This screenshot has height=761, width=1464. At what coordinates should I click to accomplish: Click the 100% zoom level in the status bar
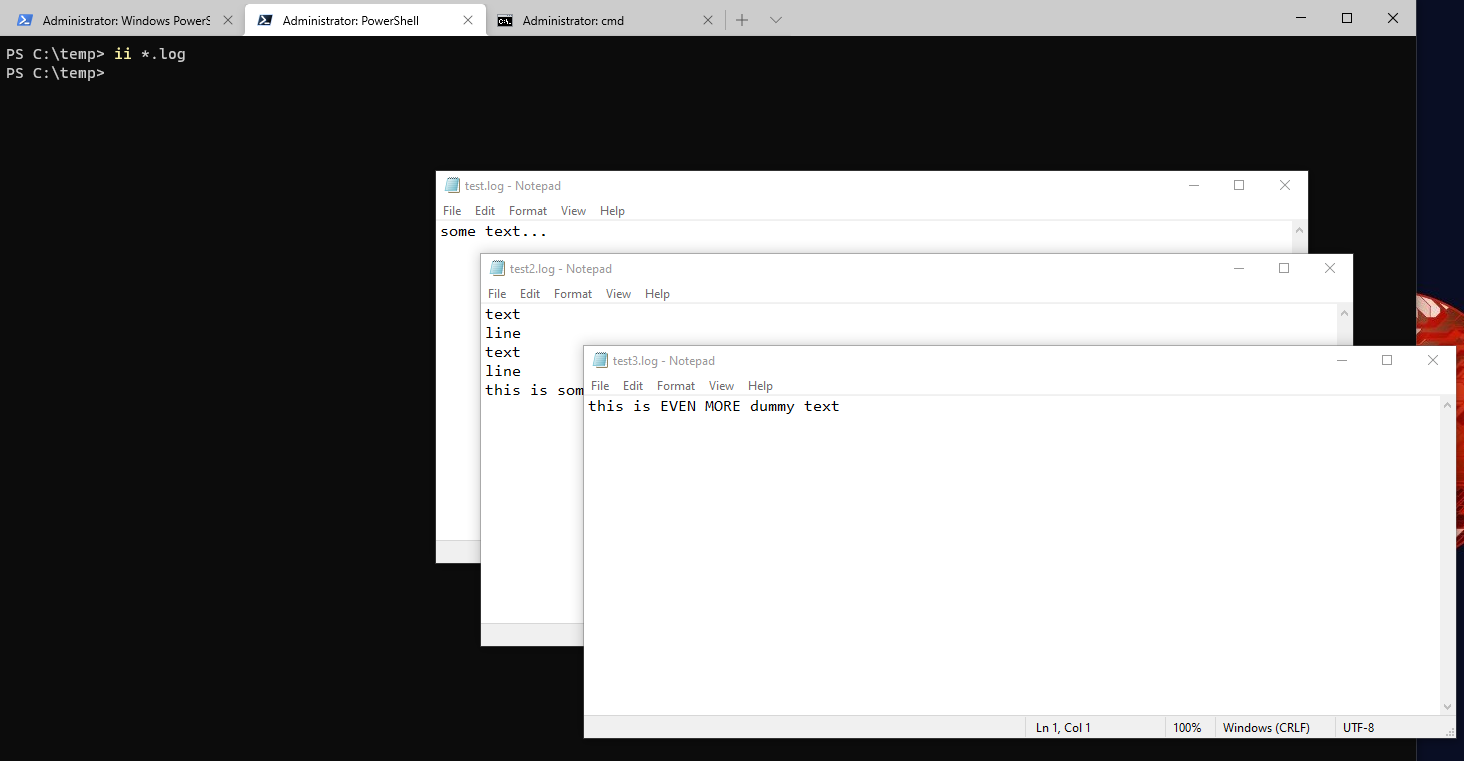tap(1187, 727)
